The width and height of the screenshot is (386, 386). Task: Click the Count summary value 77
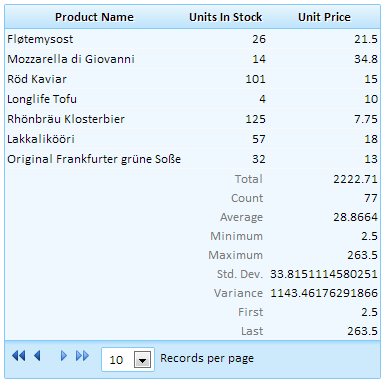click(x=371, y=198)
